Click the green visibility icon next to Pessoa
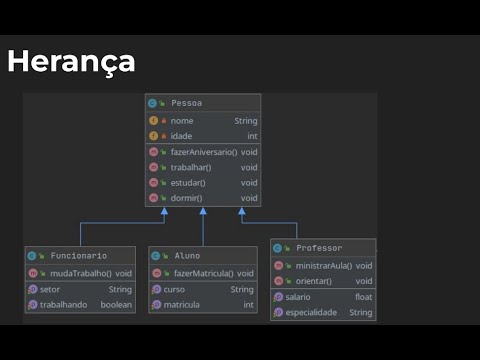480x360 pixels. pos(162,104)
